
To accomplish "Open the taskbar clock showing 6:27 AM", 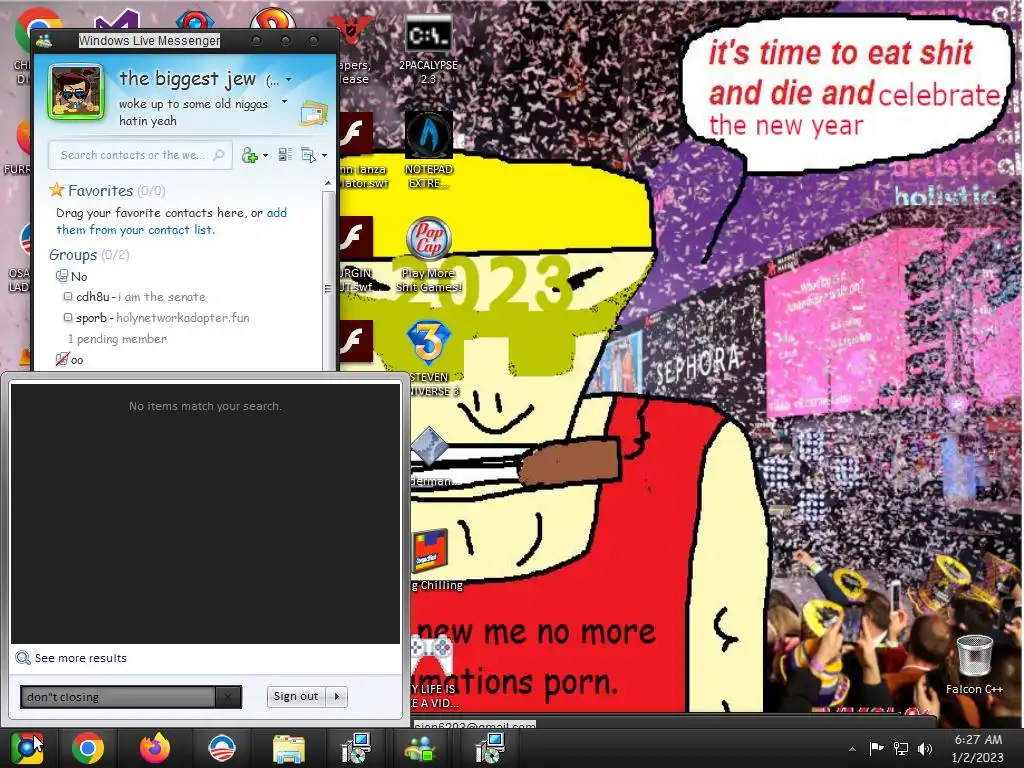I will (978, 748).
